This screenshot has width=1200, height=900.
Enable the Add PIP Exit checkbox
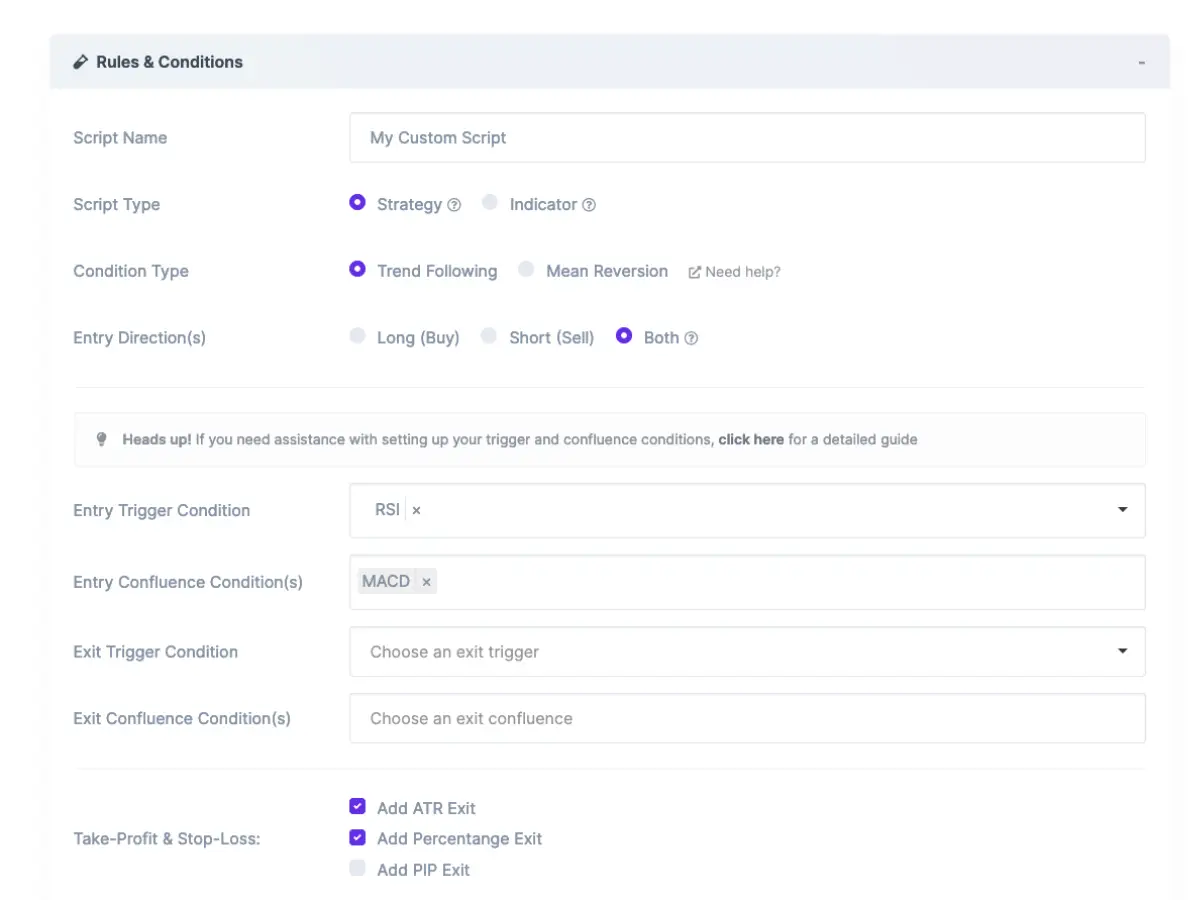coord(357,869)
